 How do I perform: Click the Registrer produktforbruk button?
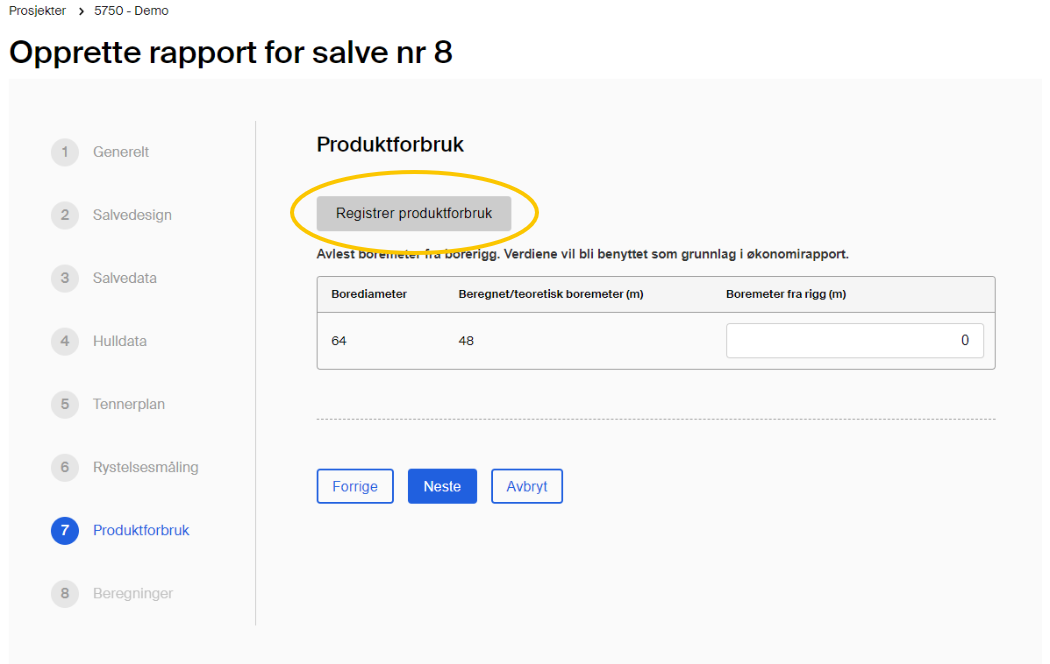(x=414, y=213)
